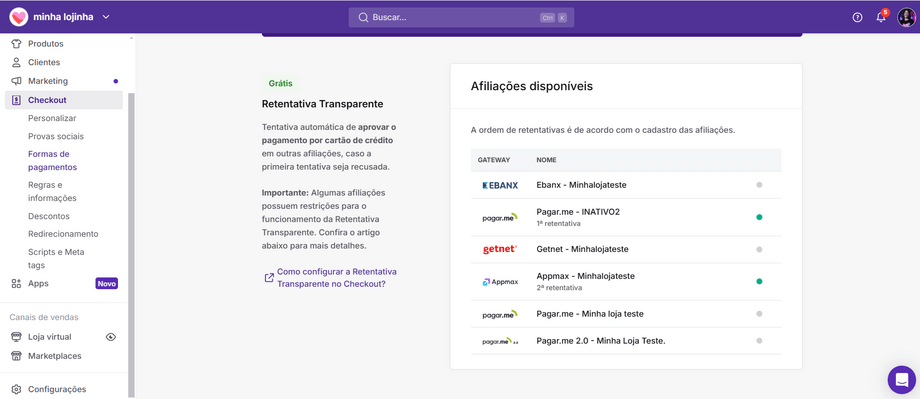
Task: Click the Novo badge next to Apps
Action: pos(107,283)
